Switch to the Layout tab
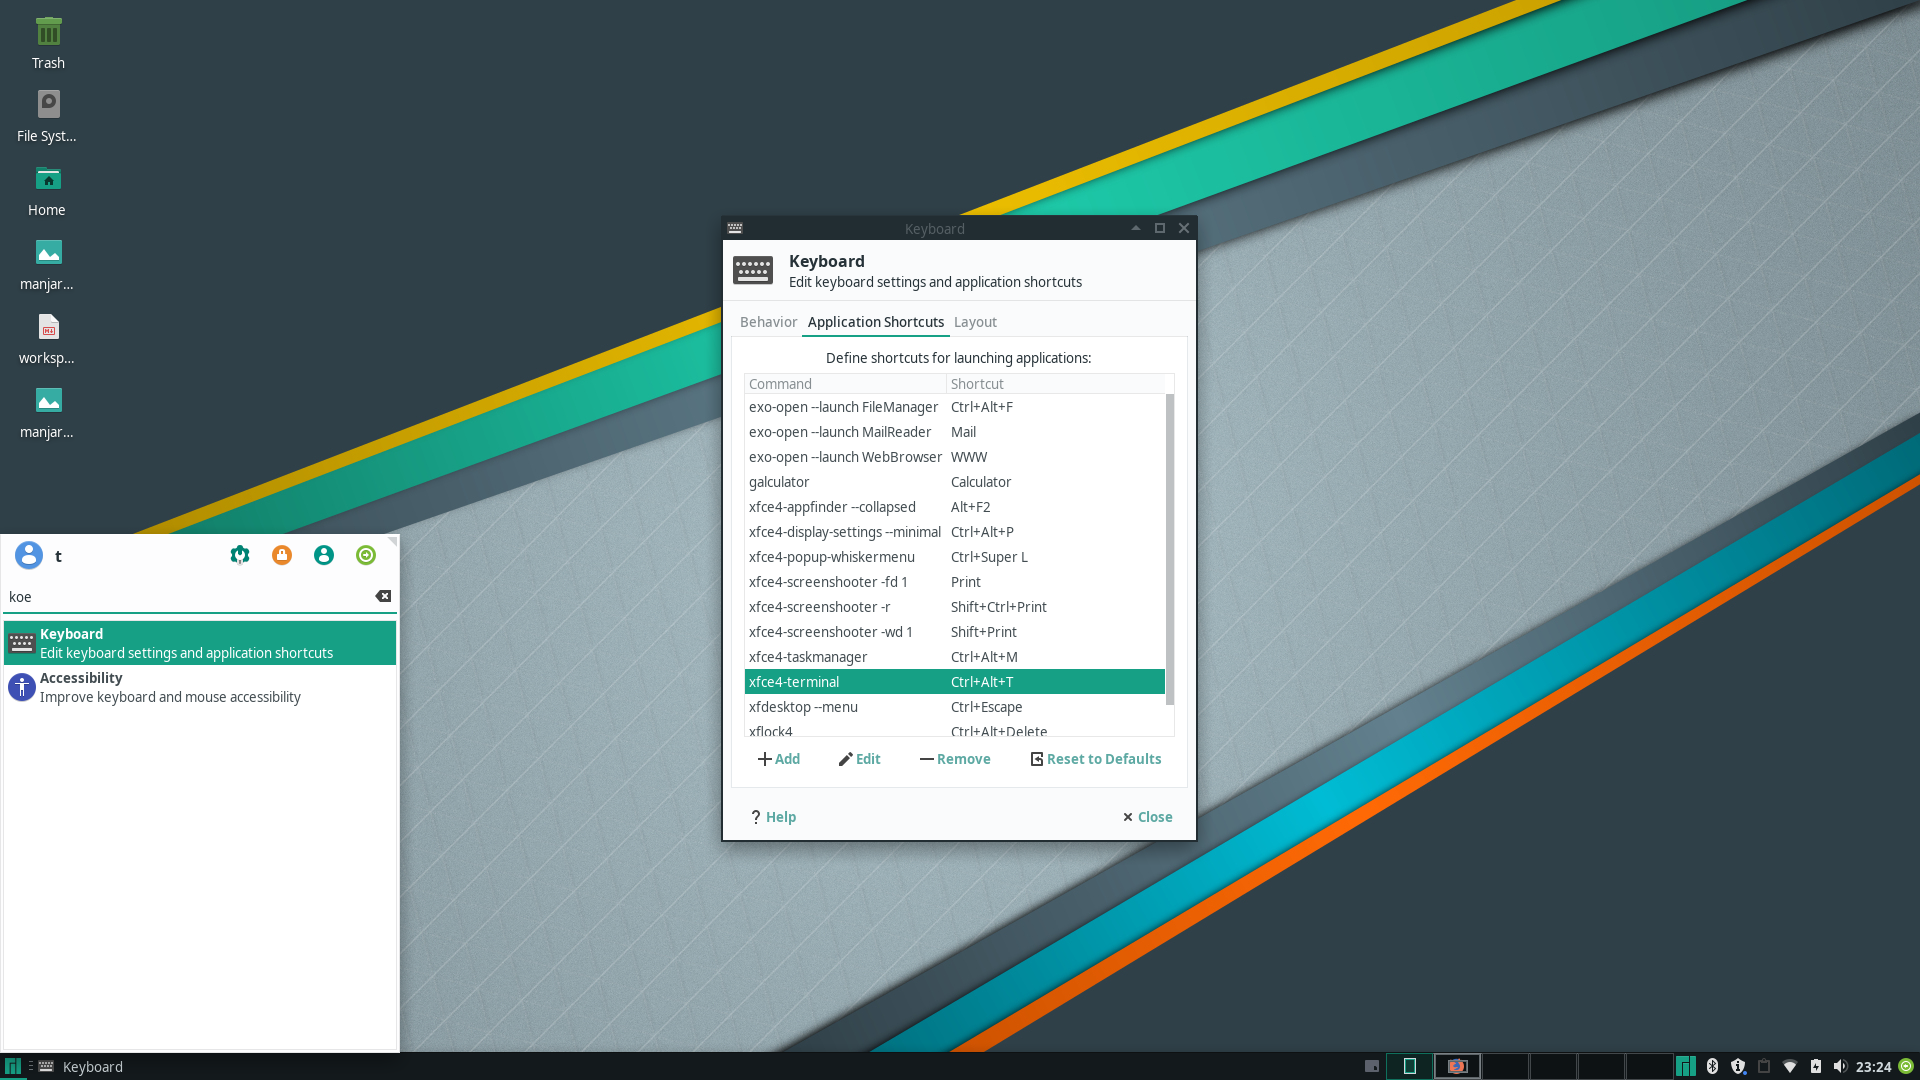 975,322
